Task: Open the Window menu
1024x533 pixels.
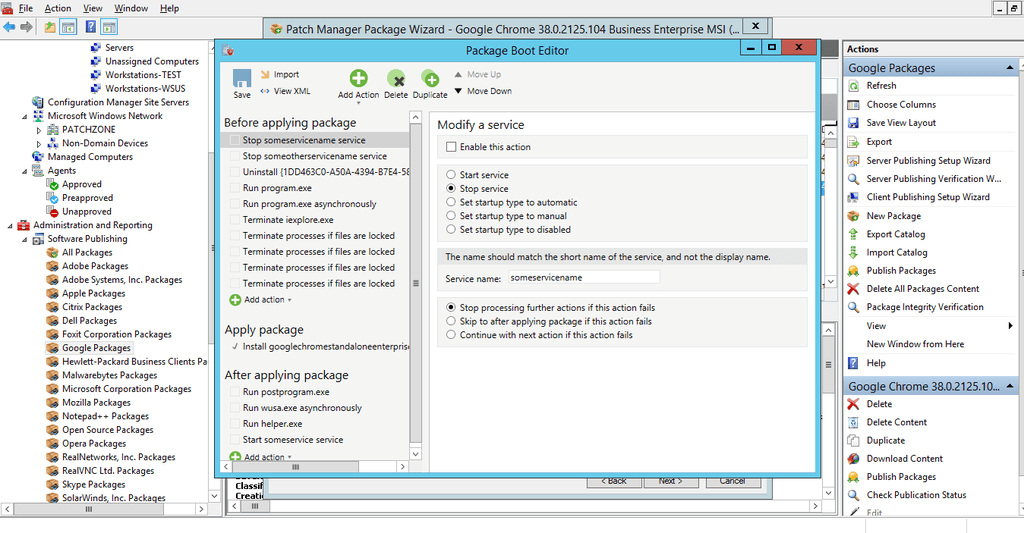Action: click(x=131, y=8)
